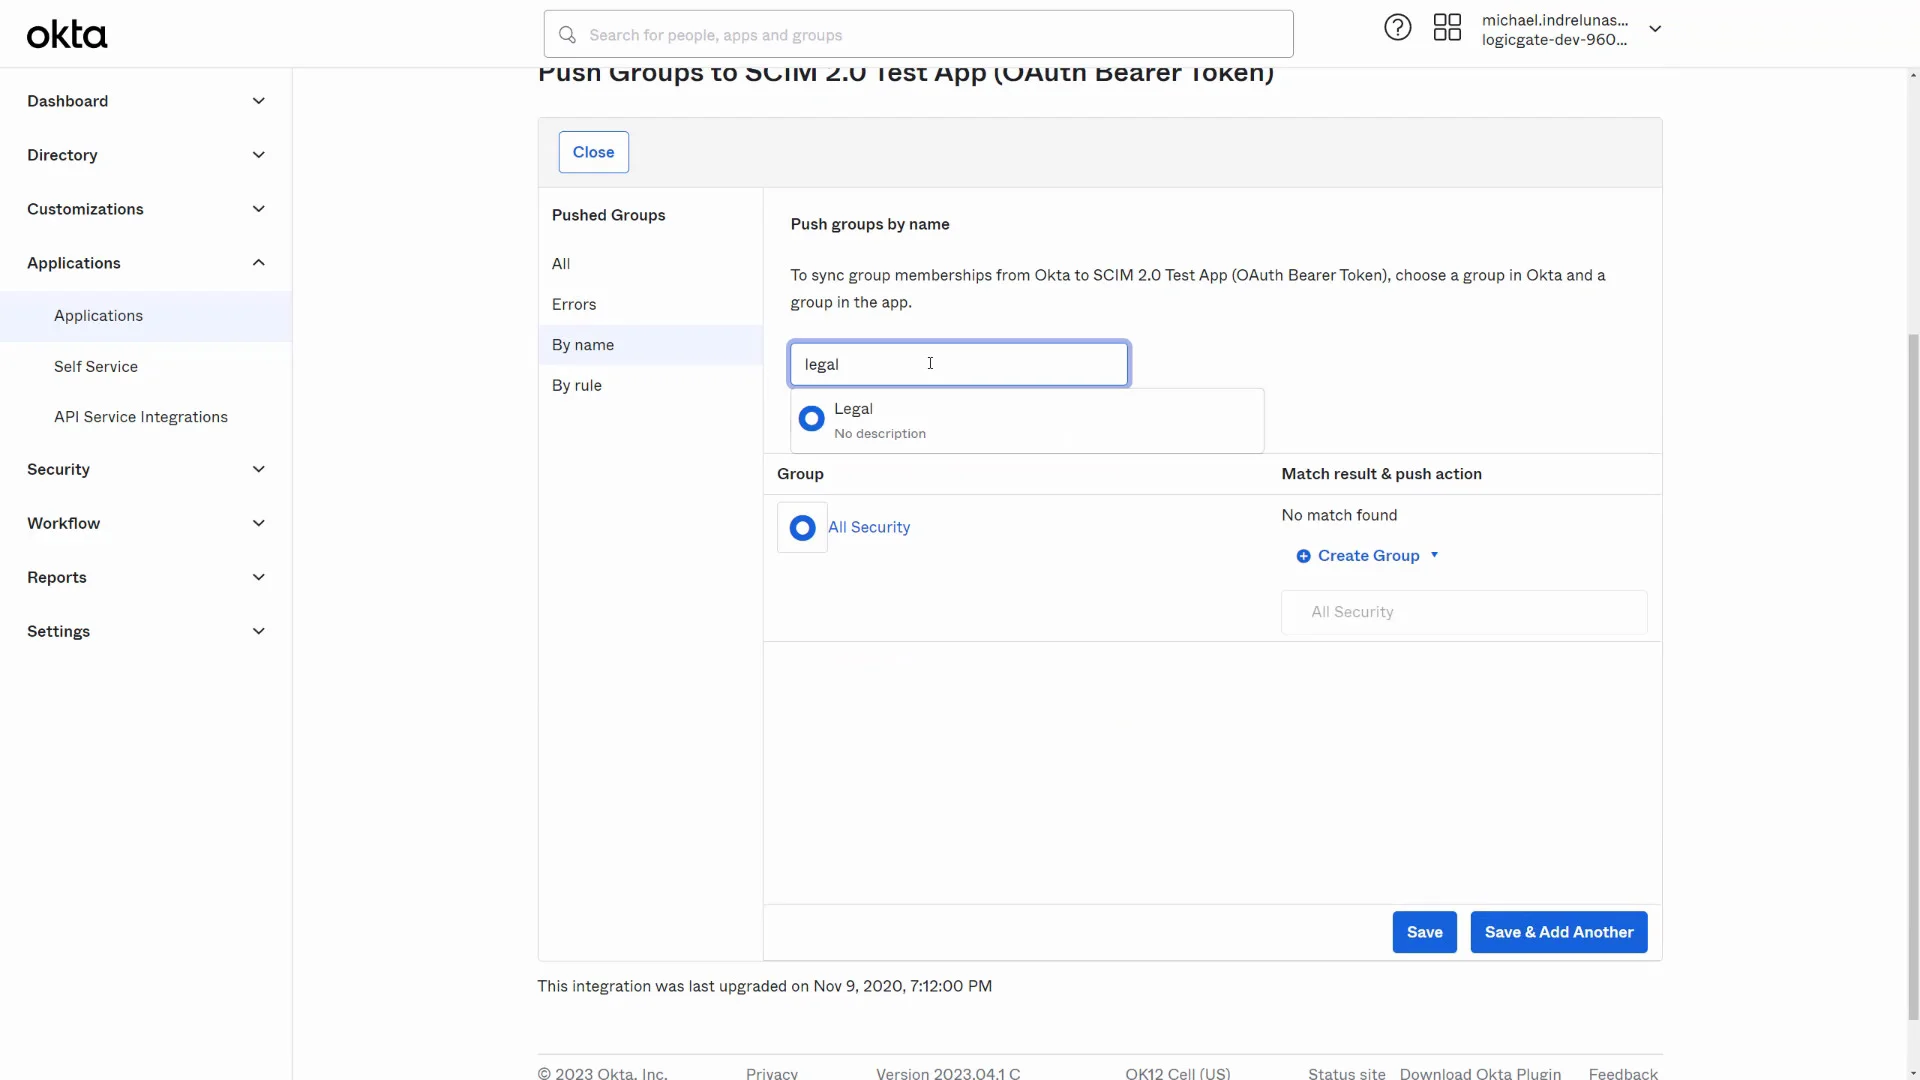The height and width of the screenshot is (1080, 1920).
Task: Open the All Security group link
Action: coord(868,528)
